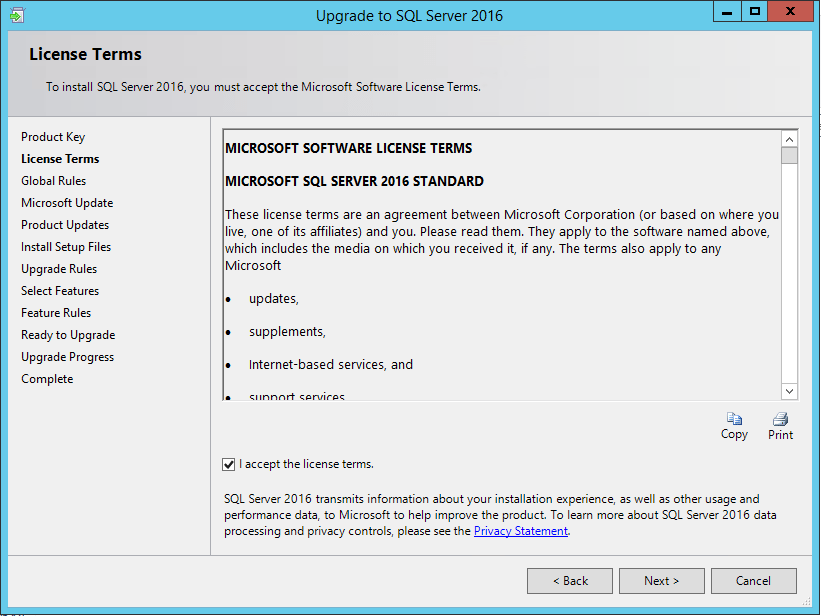This screenshot has height=616, width=821.
Task: Minimize the Upgrade to SQL Server window
Action: pyautogui.click(x=727, y=12)
